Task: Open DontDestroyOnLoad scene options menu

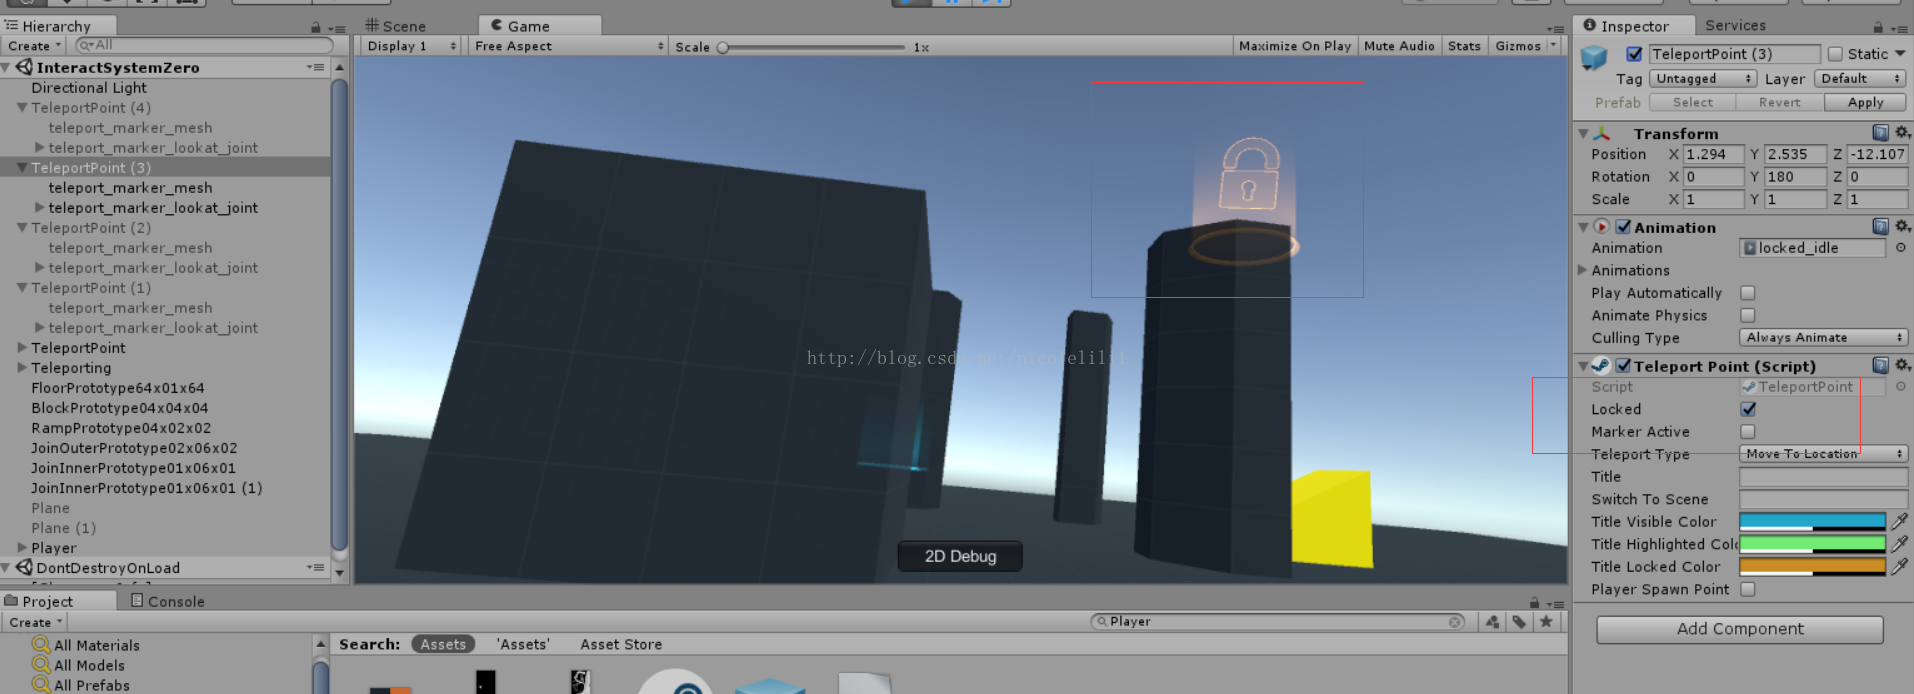Action: 315,567
